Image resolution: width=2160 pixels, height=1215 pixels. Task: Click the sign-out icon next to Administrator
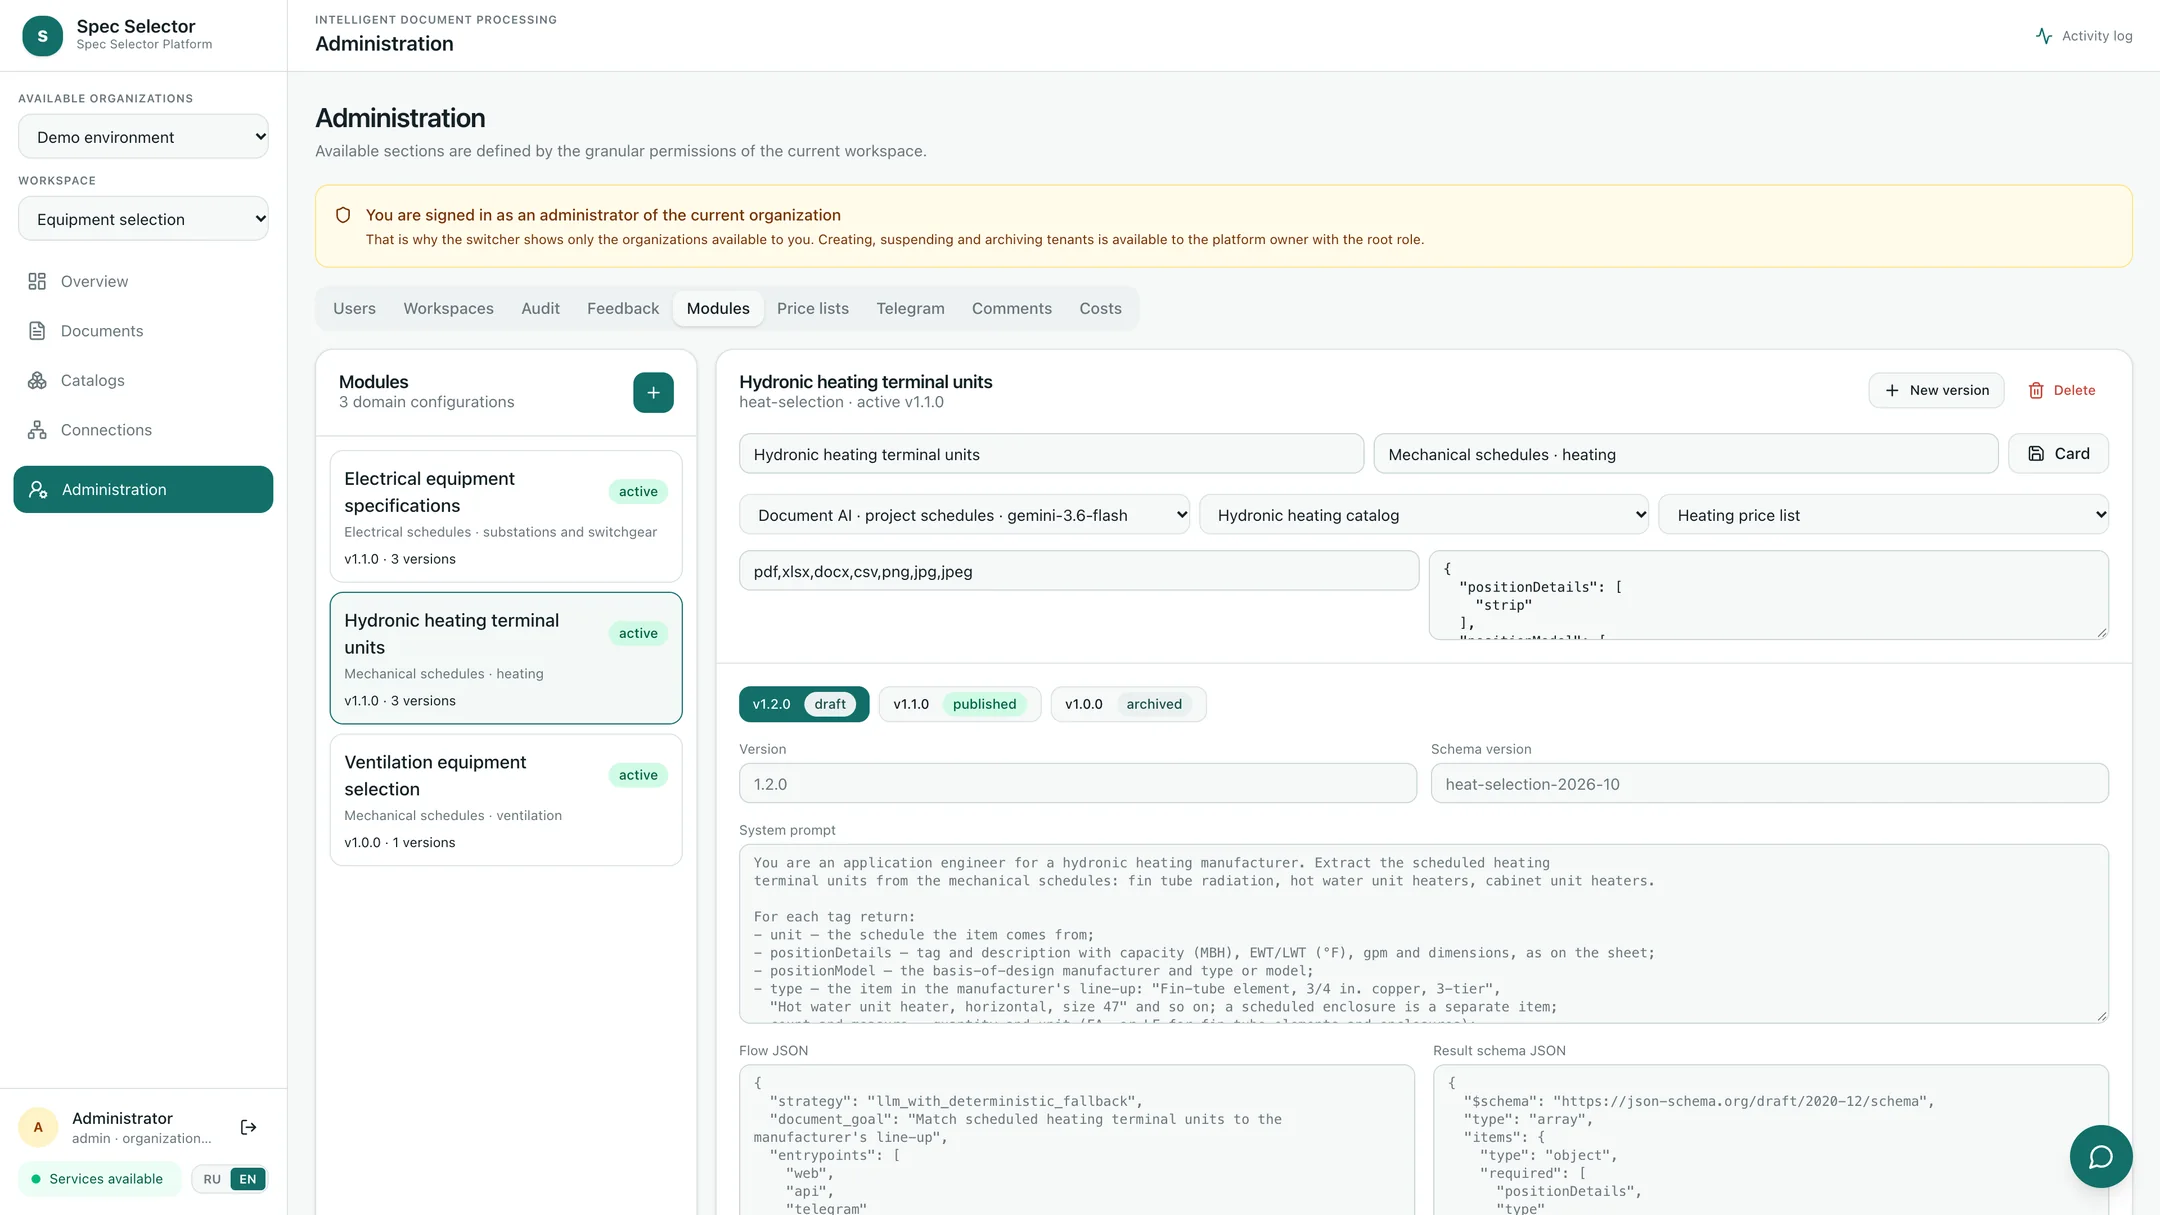[x=249, y=1127]
